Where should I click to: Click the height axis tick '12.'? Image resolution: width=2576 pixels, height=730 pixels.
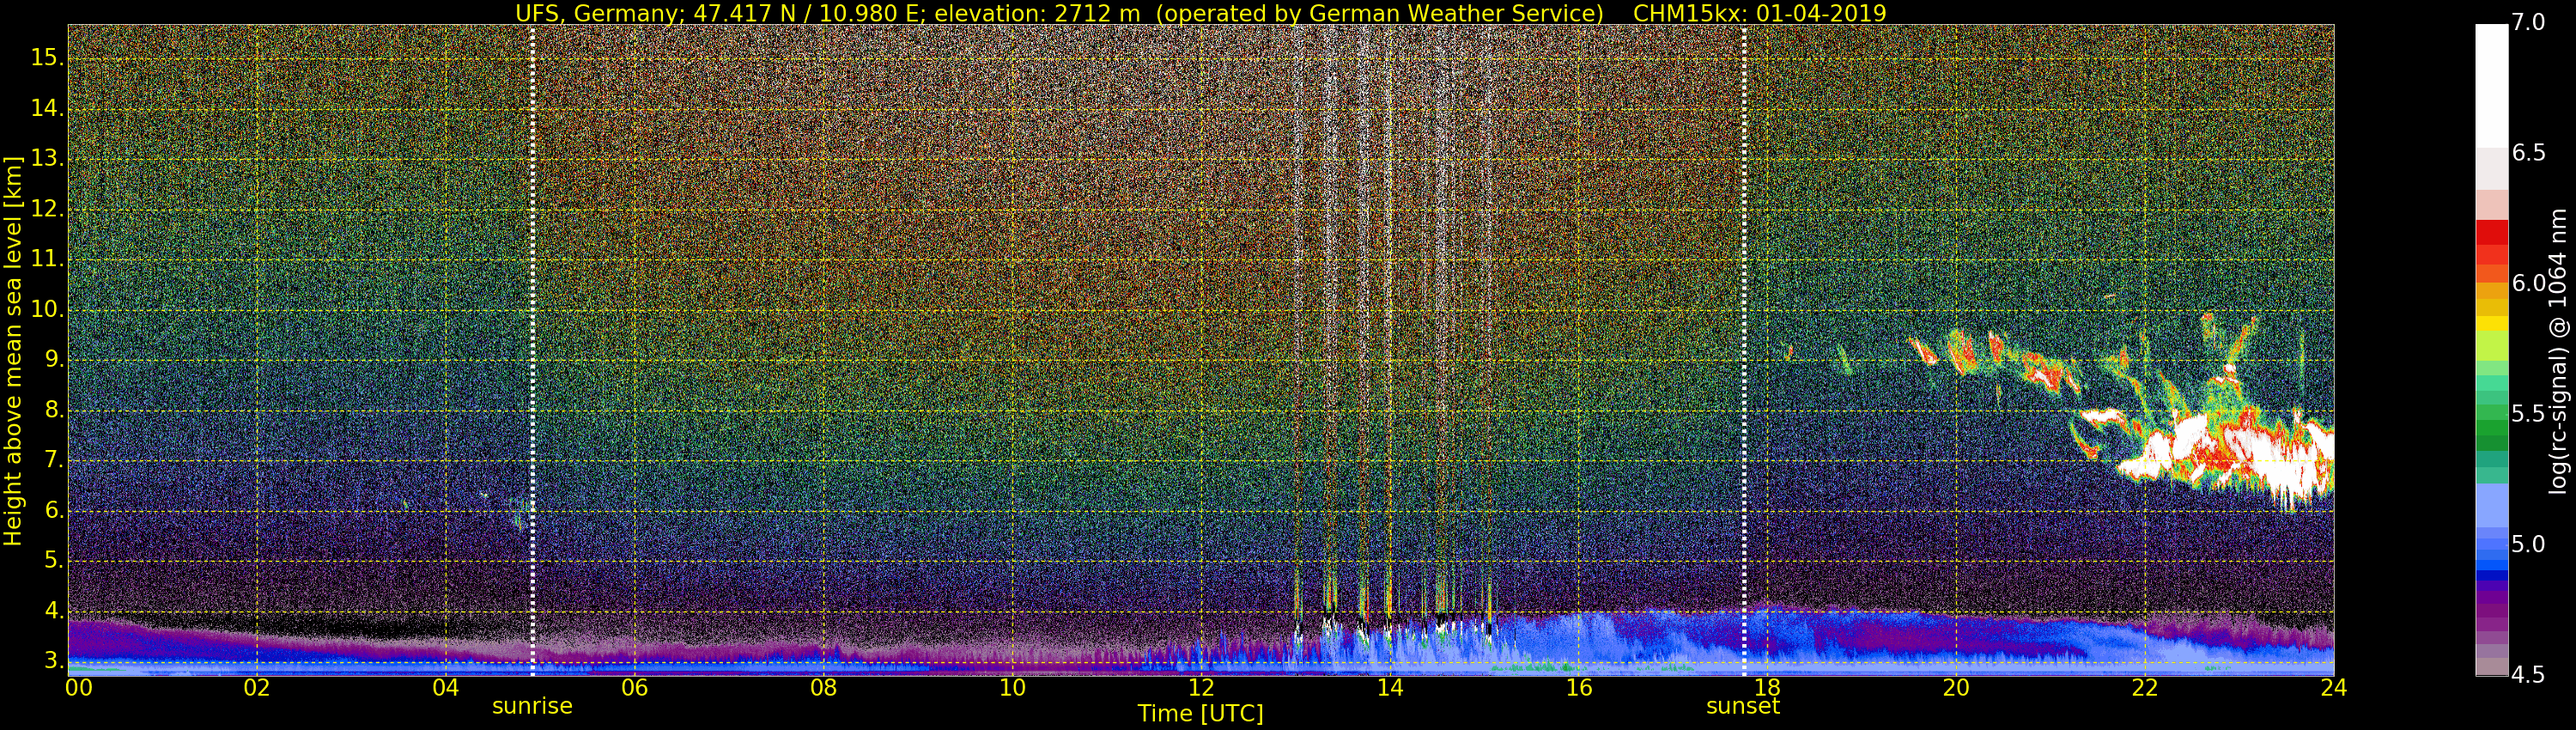point(47,209)
